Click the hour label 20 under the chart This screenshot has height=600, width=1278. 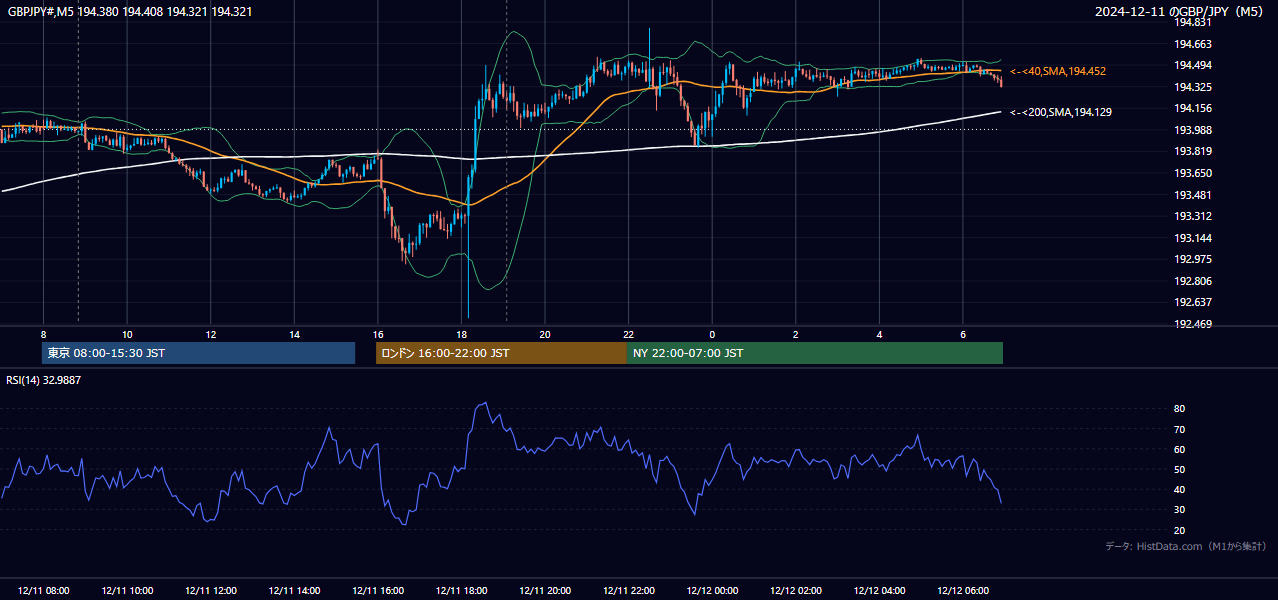pyautogui.click(x=545, y=334)
